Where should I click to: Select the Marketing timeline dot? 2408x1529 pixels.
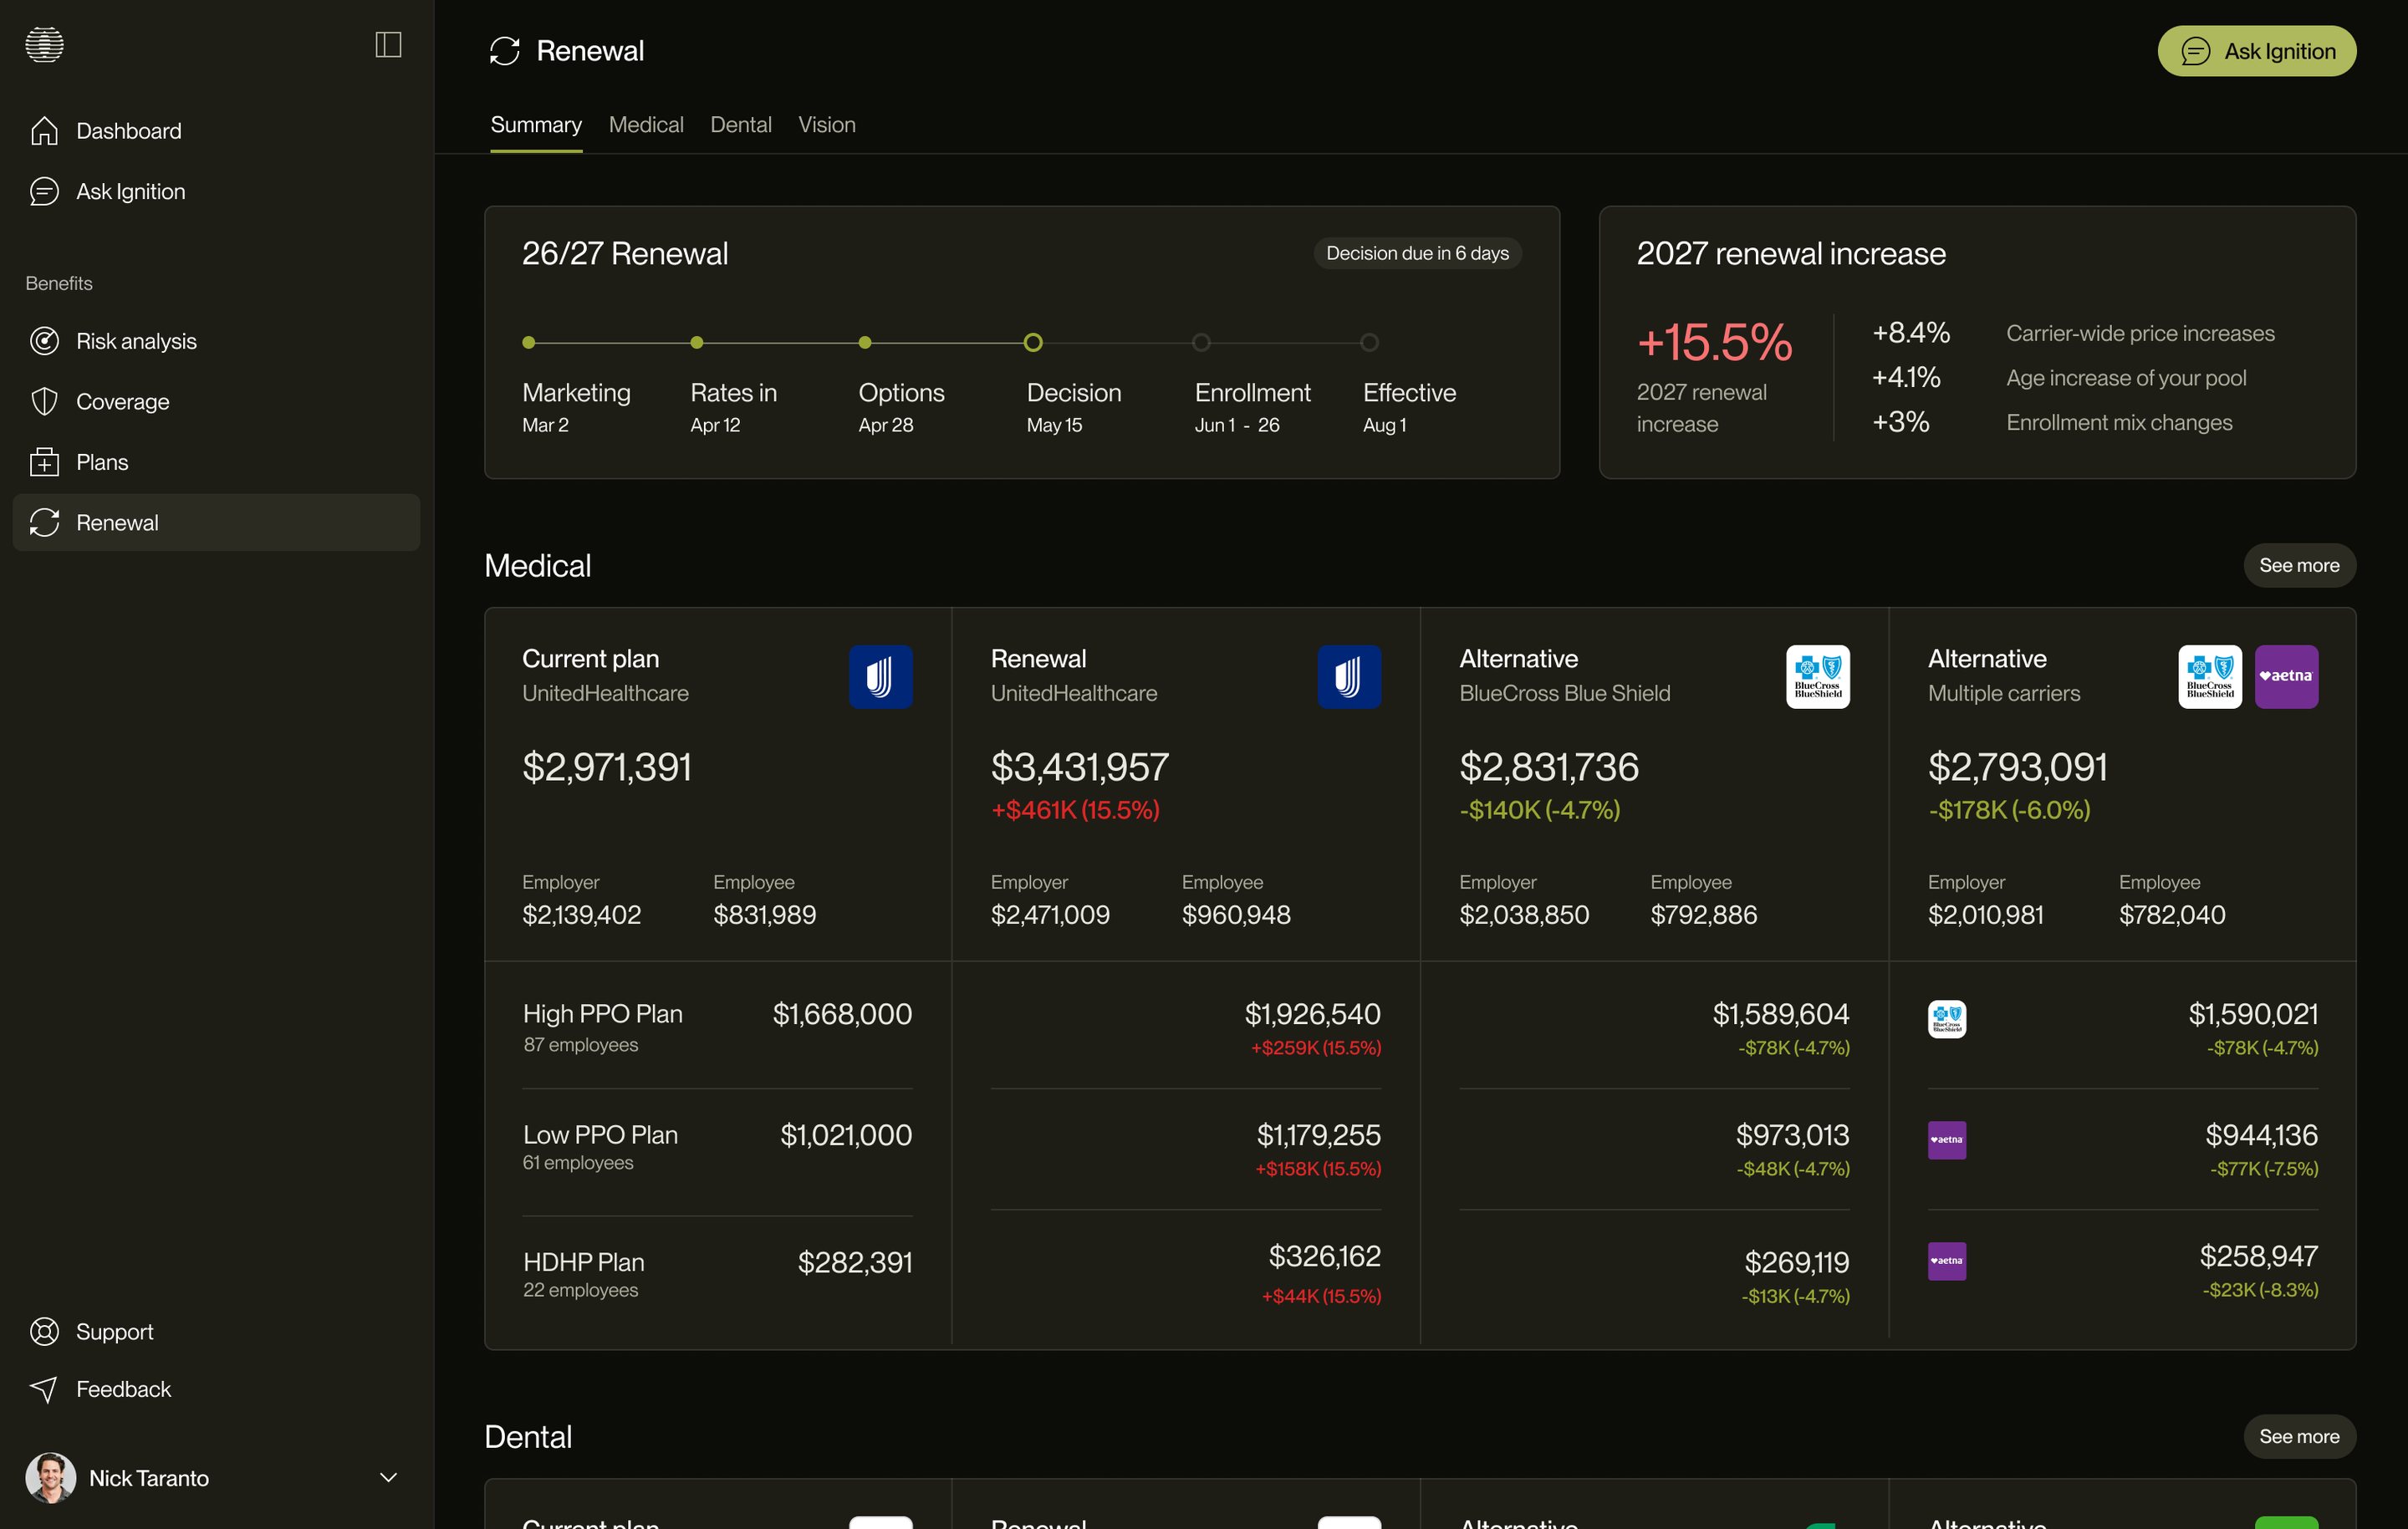pyautogui.click(x=529, y=343)
